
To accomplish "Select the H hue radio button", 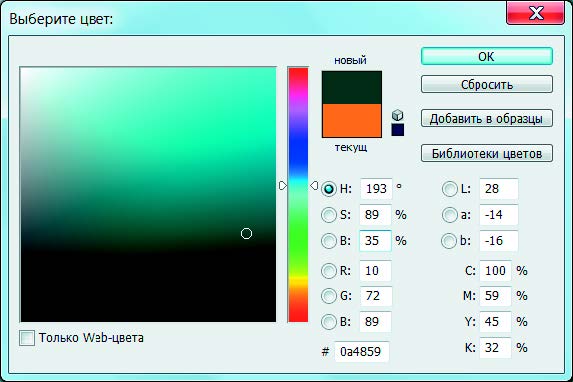I will pos(329,189).
